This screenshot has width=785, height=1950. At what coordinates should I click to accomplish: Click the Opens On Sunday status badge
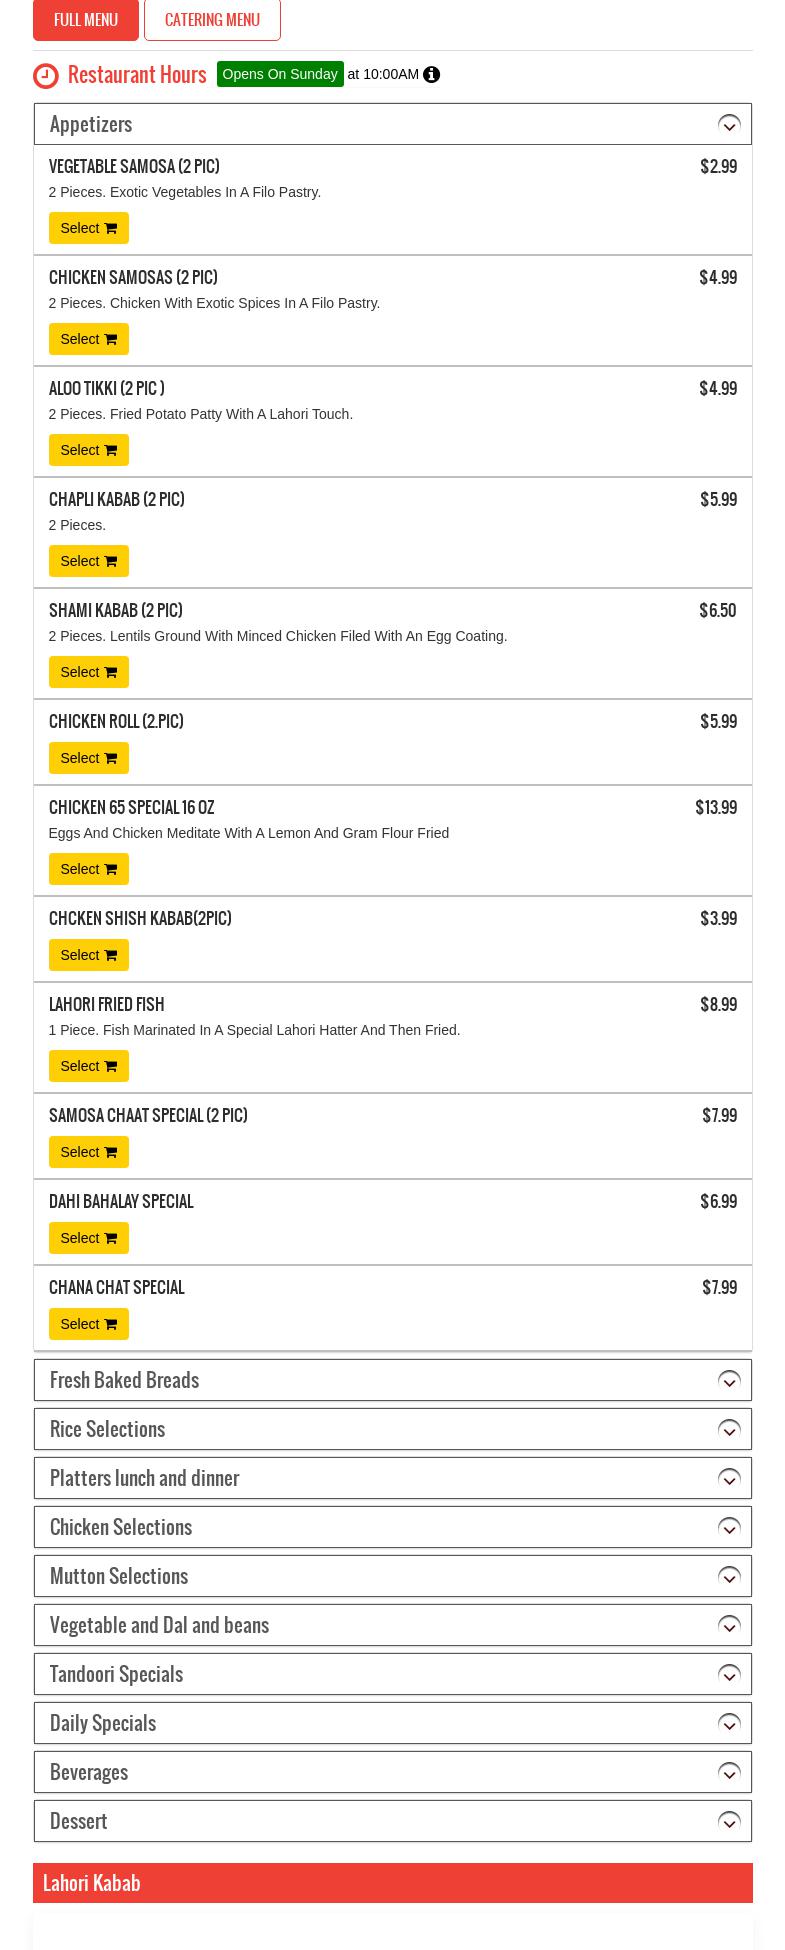tap(280, 74)
